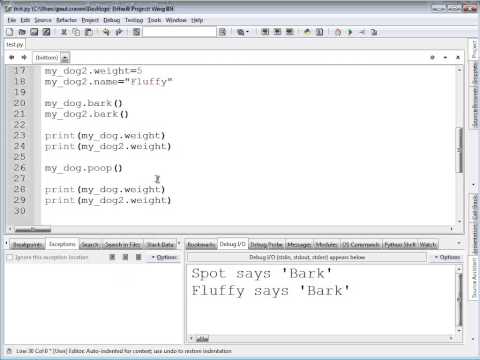Expand left tool panel tab overflow arrow
480x360 pixels.
179,244
